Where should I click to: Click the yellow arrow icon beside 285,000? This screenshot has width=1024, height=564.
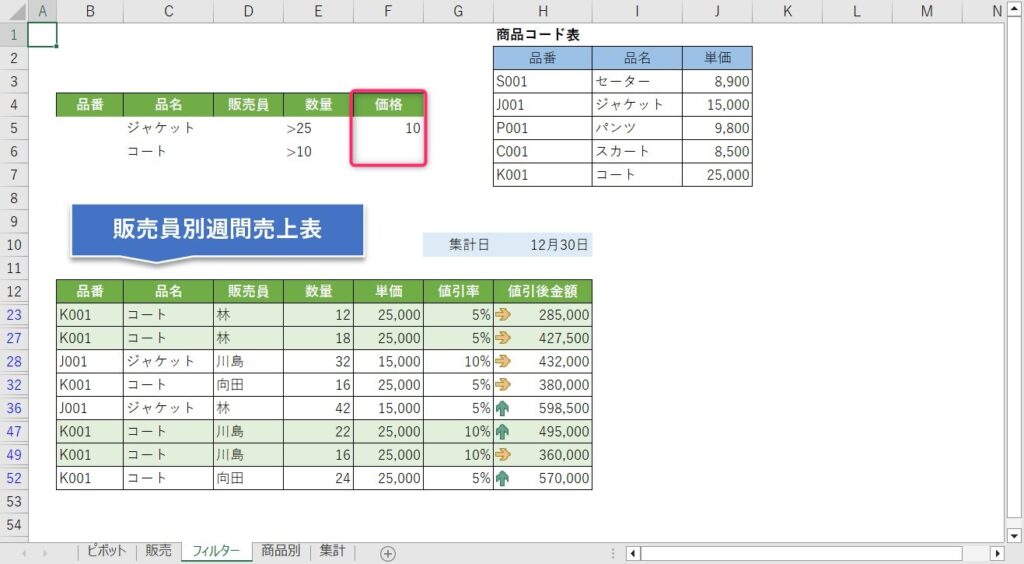pos(502,315)
